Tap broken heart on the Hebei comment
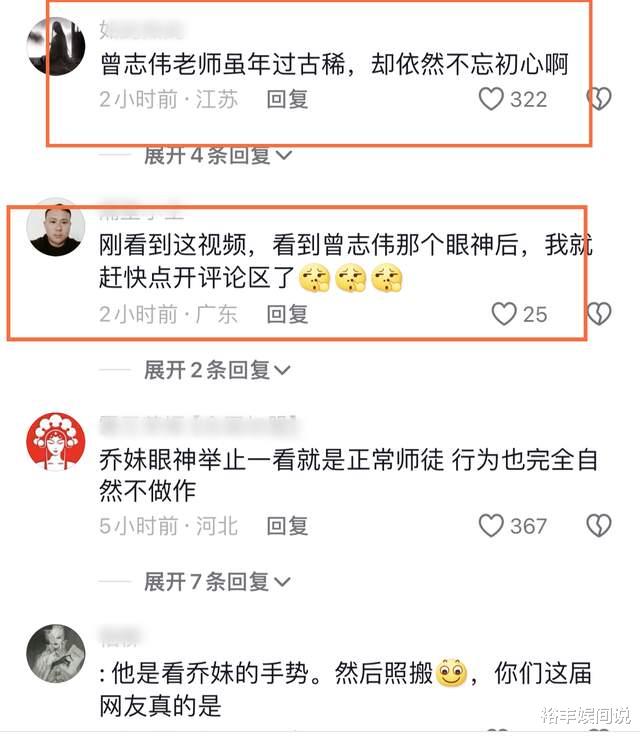 click(x=599, y=525)
